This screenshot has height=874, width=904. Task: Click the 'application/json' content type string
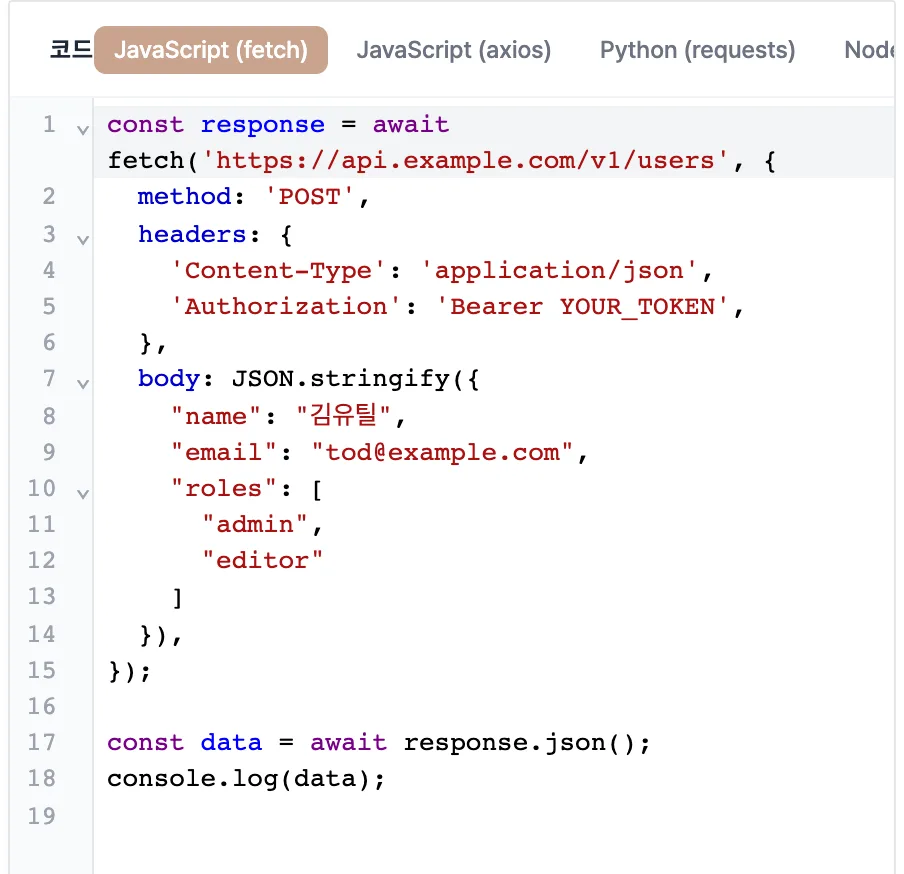[559, 271]
